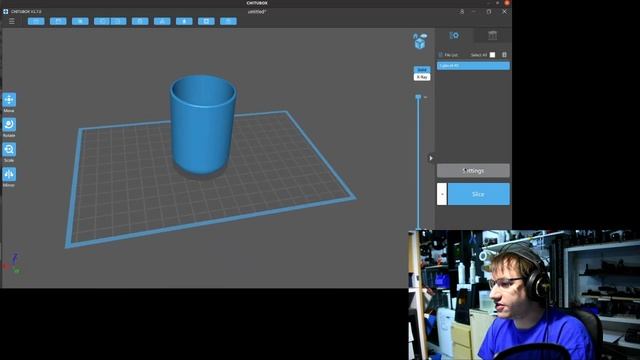
Task: Collapse the right side panel arrow
Action: (x=431, y=158)
